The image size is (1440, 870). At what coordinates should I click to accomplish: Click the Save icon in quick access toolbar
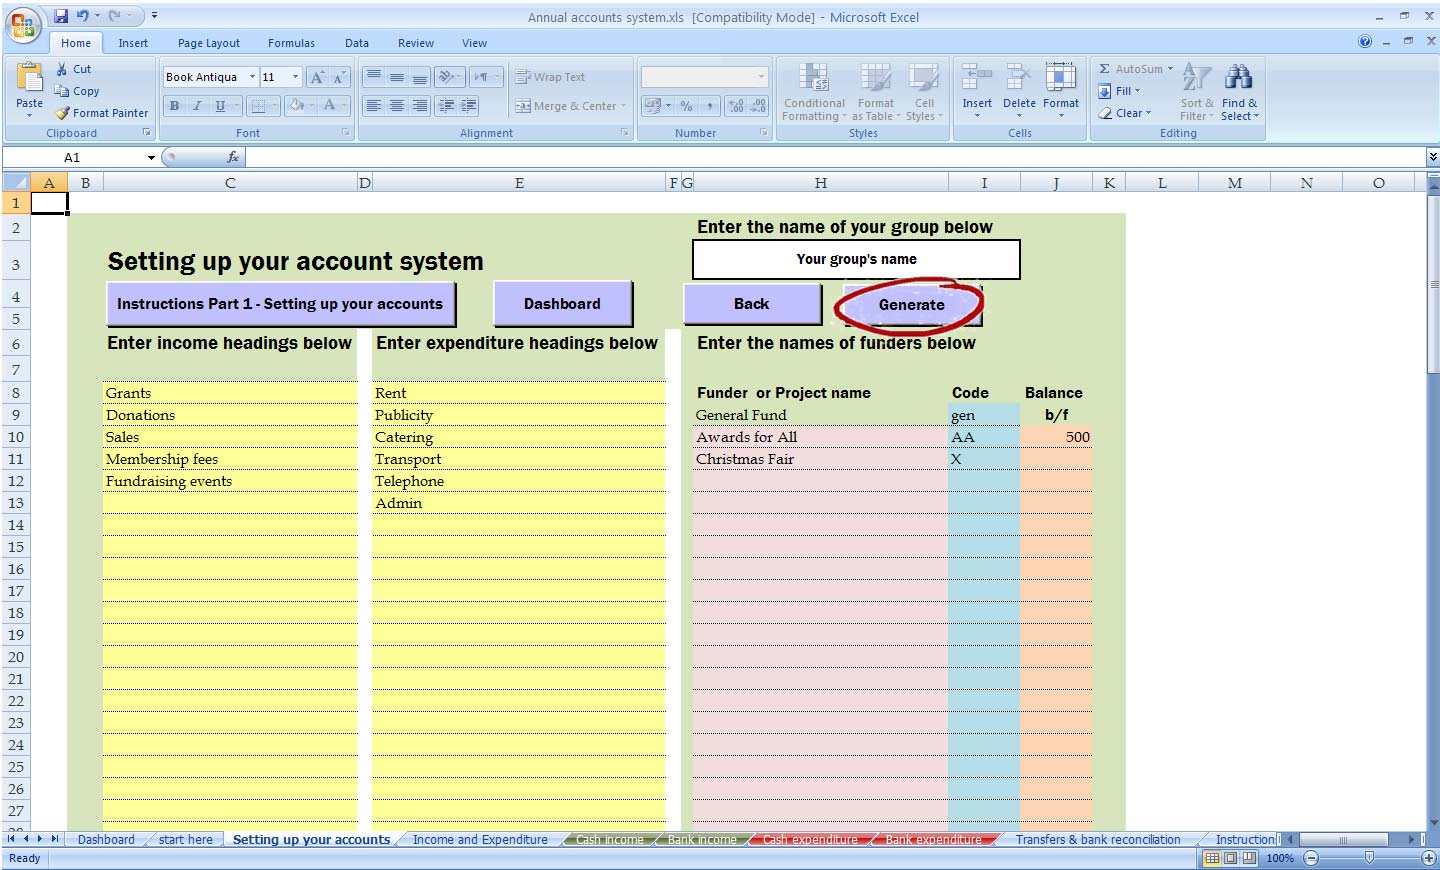click(61, 16)
